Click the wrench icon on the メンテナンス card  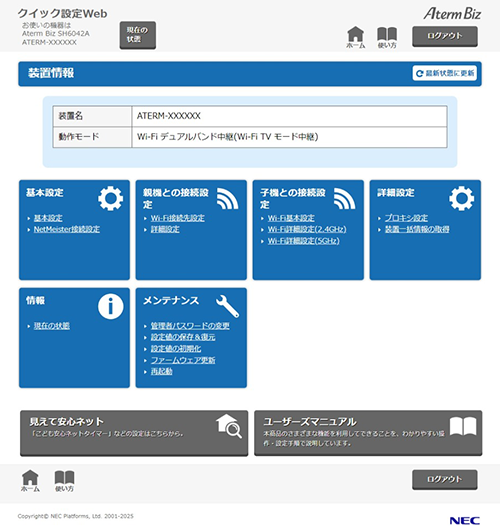tap(228, 306)
